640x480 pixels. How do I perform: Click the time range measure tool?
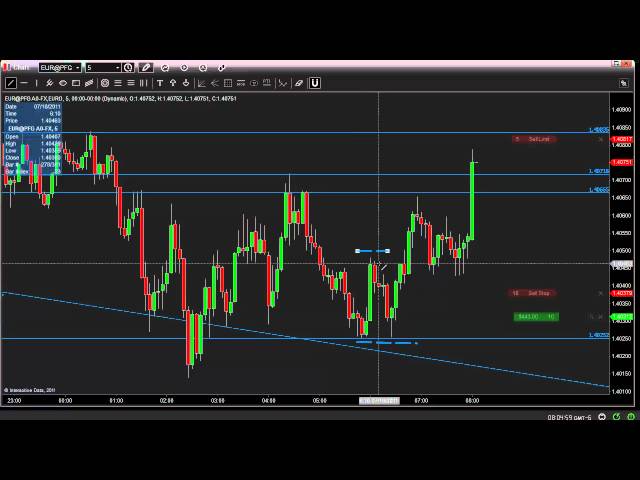click(267, 83)
